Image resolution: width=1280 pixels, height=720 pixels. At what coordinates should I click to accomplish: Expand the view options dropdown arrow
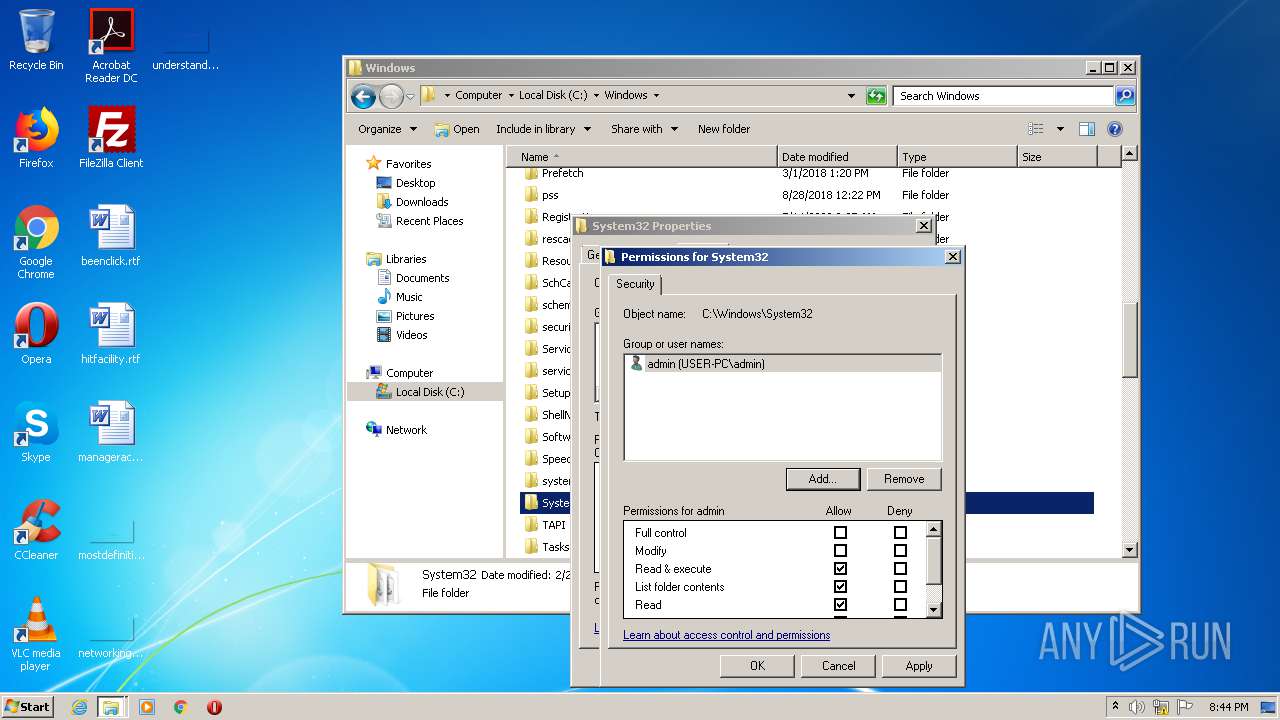1060,129
